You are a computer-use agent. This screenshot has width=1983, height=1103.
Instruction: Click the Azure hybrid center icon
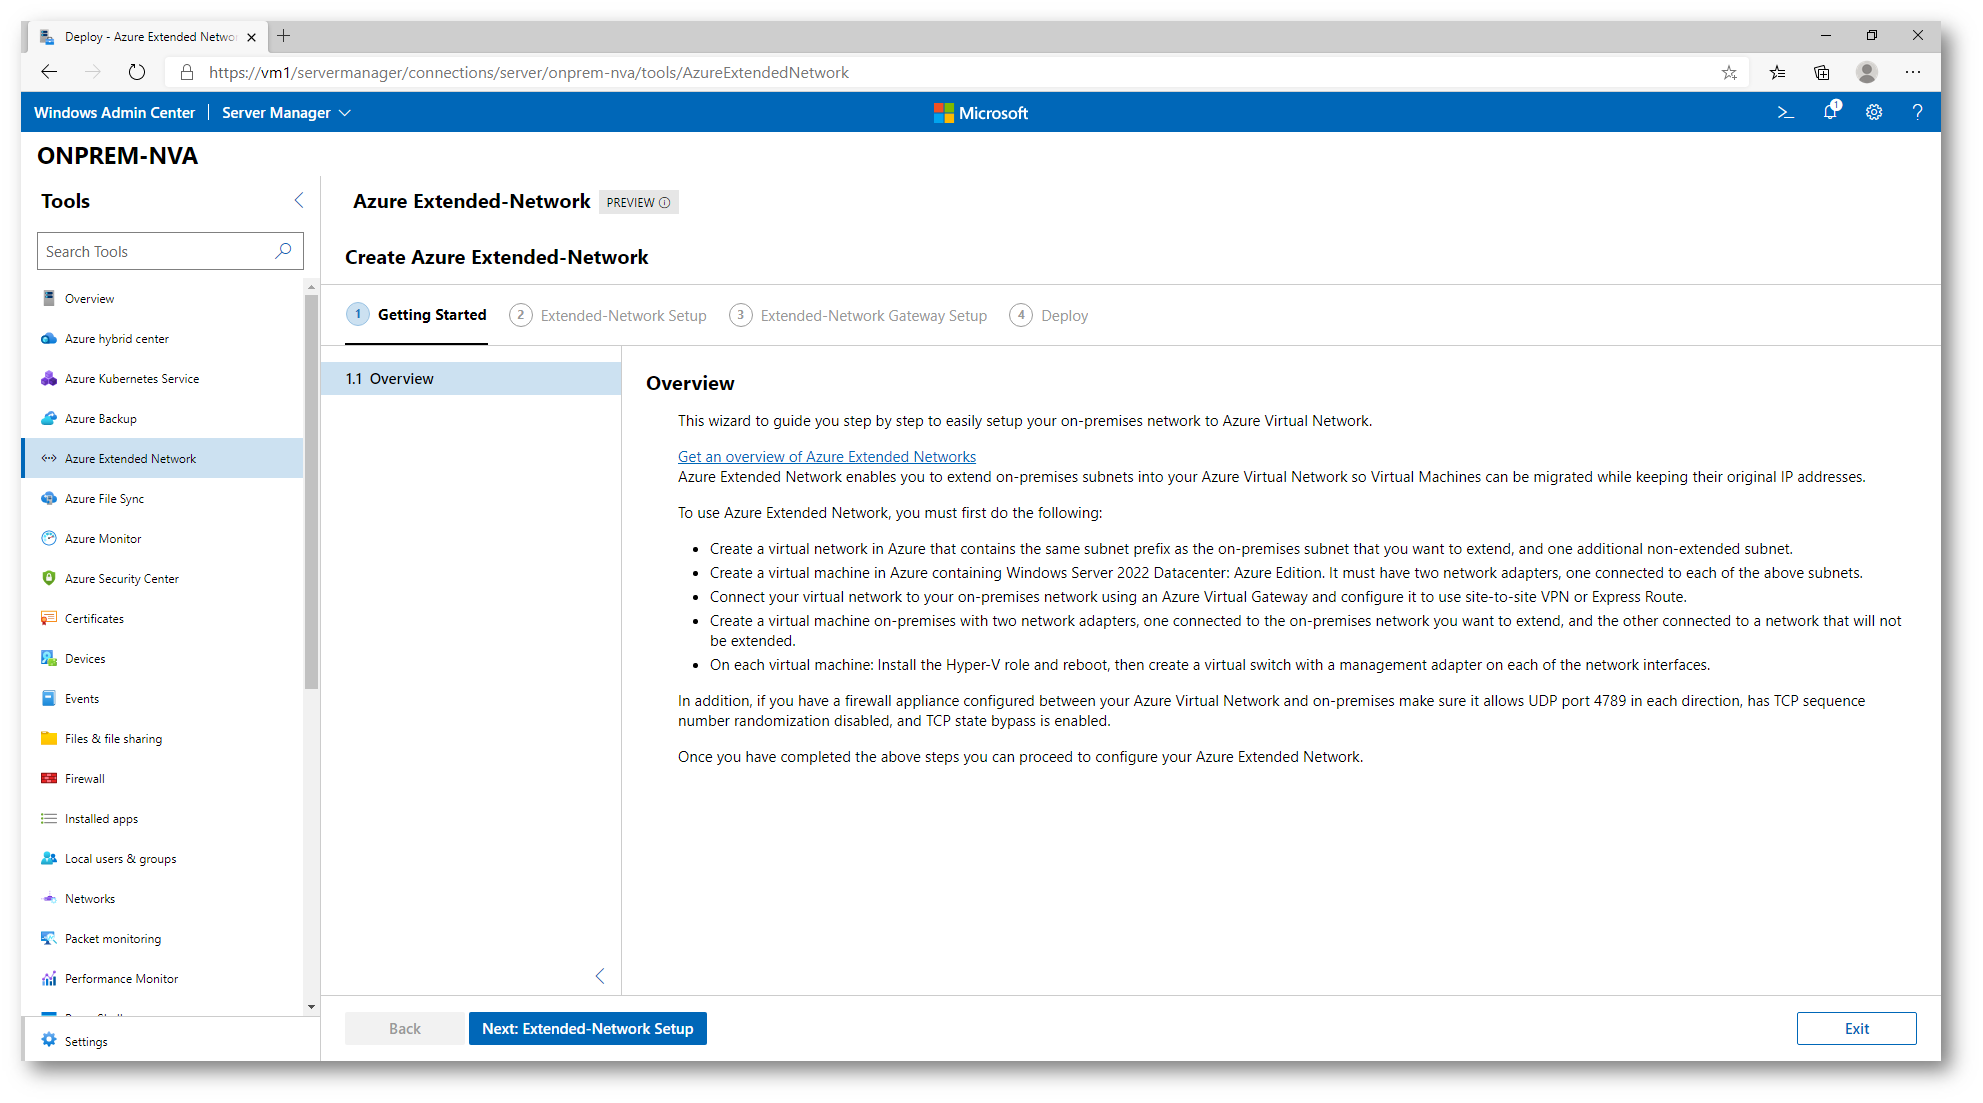click(x=48, y=338)
